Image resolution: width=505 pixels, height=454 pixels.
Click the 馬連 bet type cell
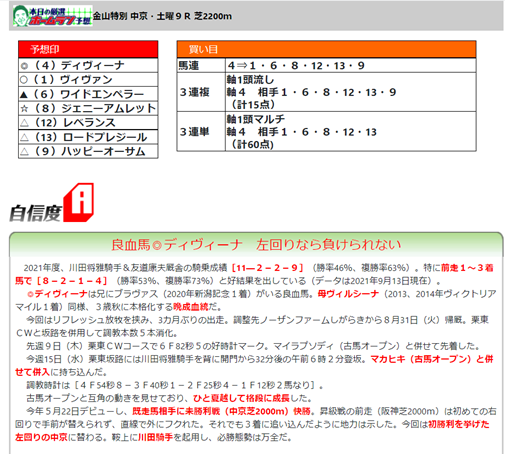coord(201,65)
